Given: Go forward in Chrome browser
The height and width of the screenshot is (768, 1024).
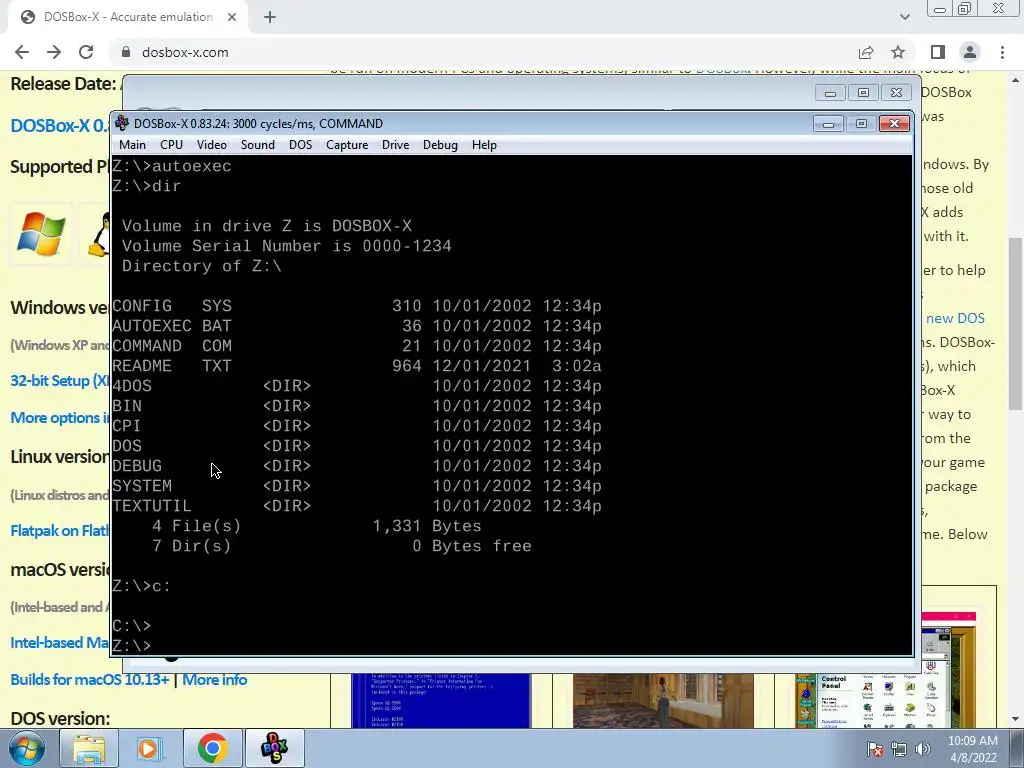Looking at the screenshot, I should click(x=54, y=52).
